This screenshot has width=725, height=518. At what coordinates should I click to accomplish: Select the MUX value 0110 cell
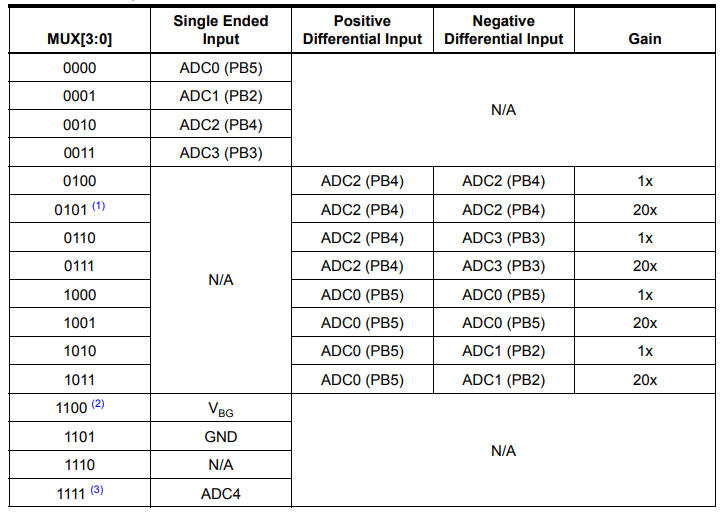(x=79, y=238)
